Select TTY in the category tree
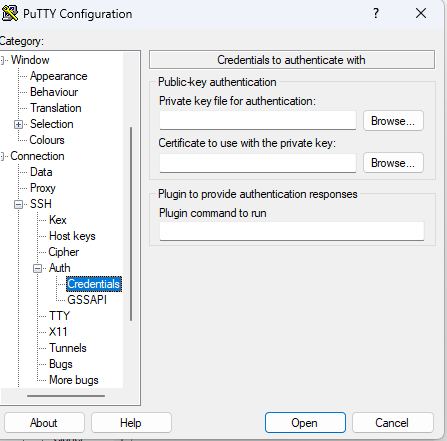447x441 pixels. pyautogui.click(x=59, y=316)
